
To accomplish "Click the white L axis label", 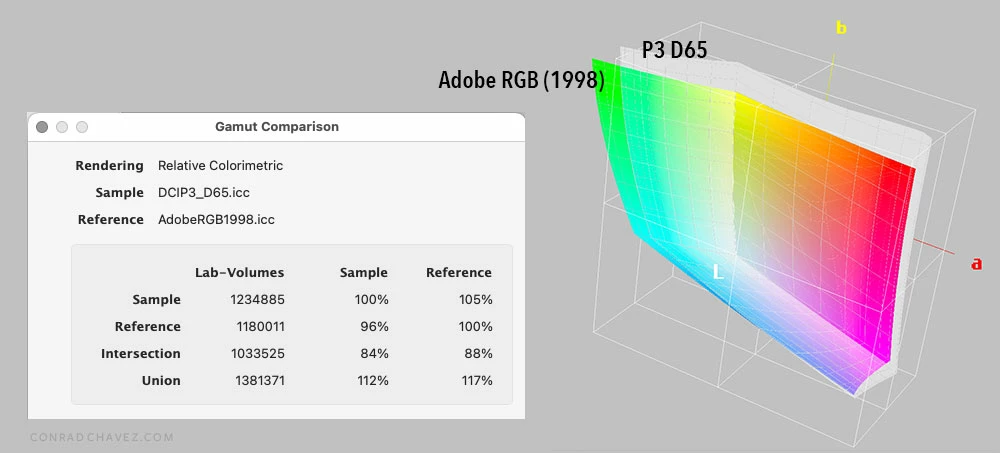I will 718,272.
